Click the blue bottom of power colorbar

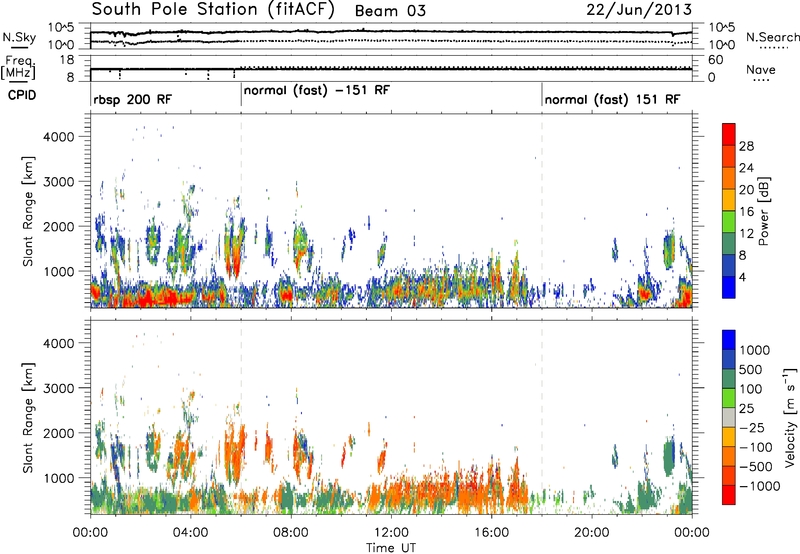(x=729, y=287)
